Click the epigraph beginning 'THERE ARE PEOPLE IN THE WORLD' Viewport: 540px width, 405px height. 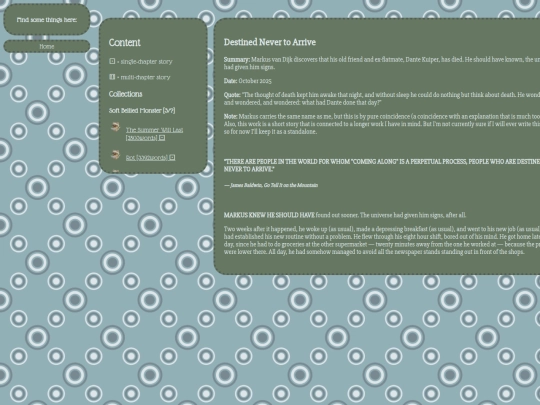[382, 165]
